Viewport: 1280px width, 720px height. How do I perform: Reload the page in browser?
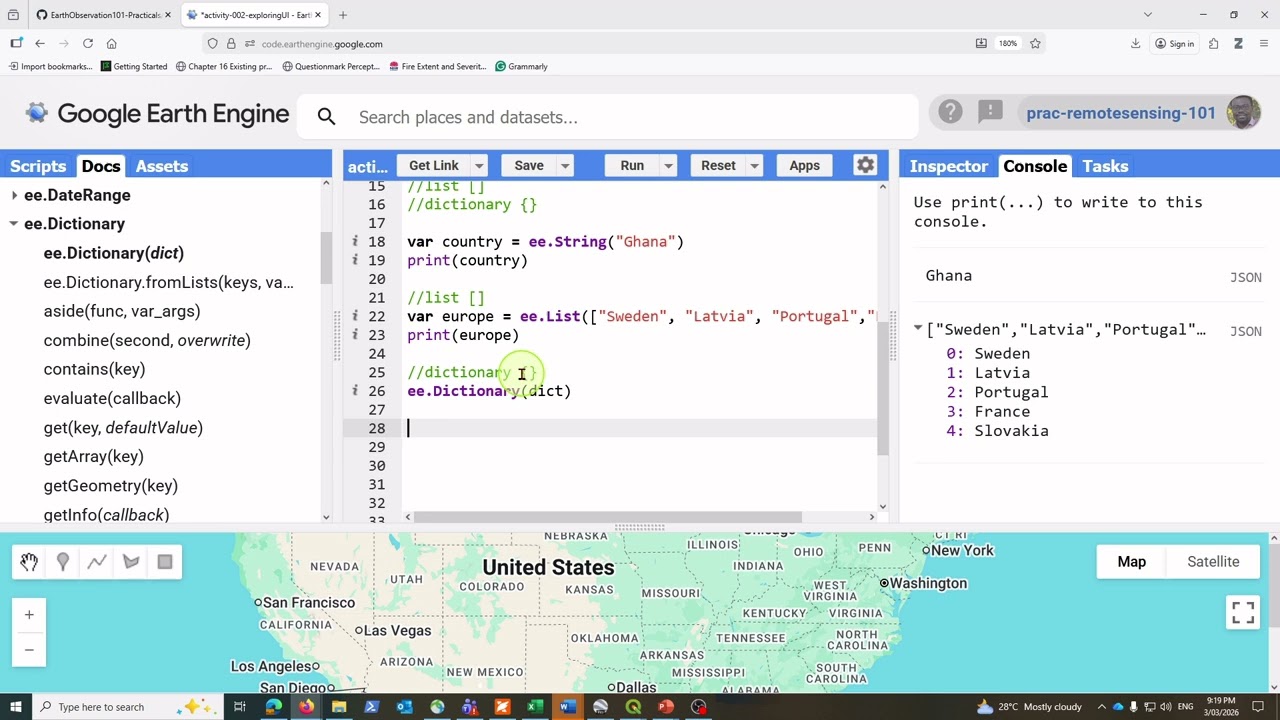coord(88,44)
